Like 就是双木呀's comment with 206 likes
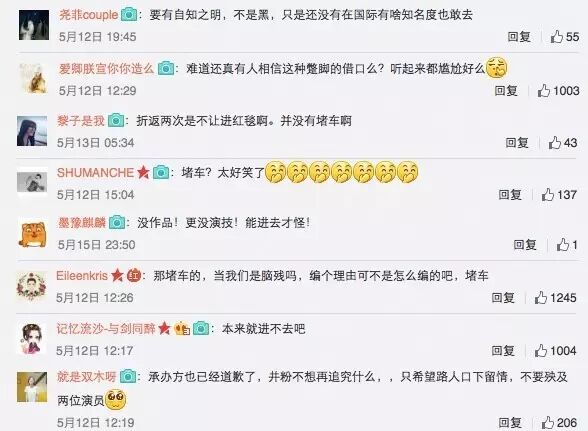This screenshot has height=431, width=588. coord(548,423)
